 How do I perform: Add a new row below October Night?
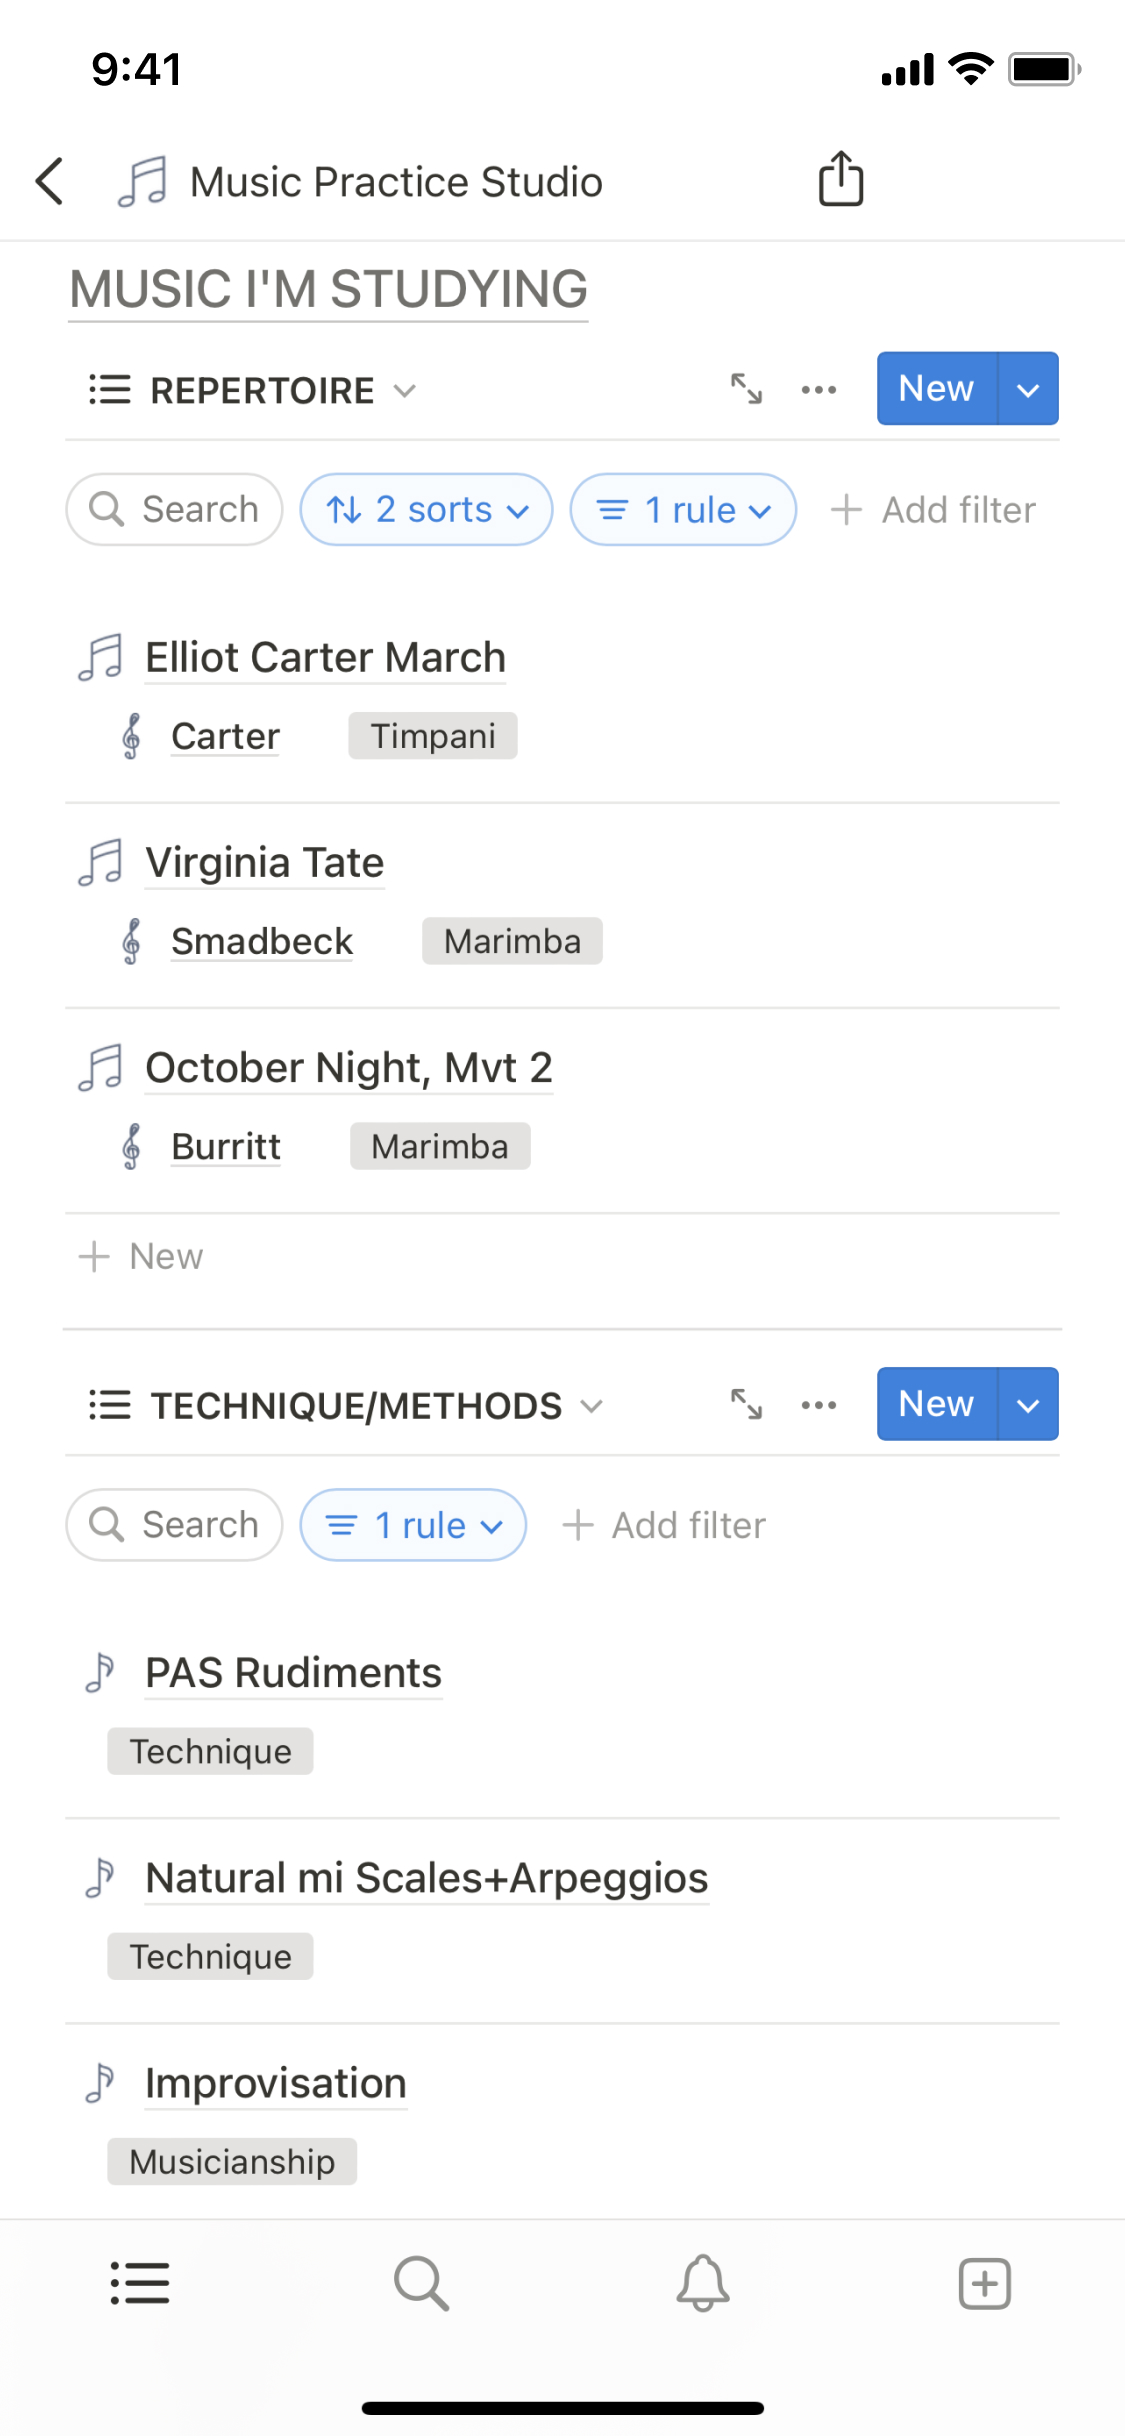142,1256
